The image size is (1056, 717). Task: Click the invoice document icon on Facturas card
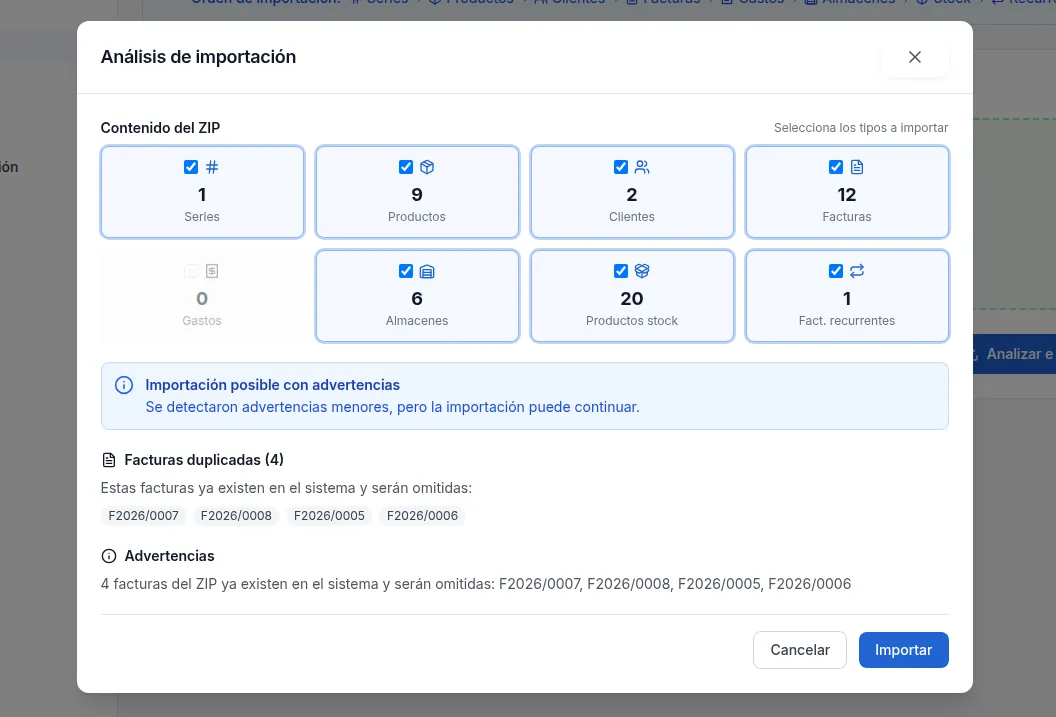pyautogui.click(x=857, y=167)
